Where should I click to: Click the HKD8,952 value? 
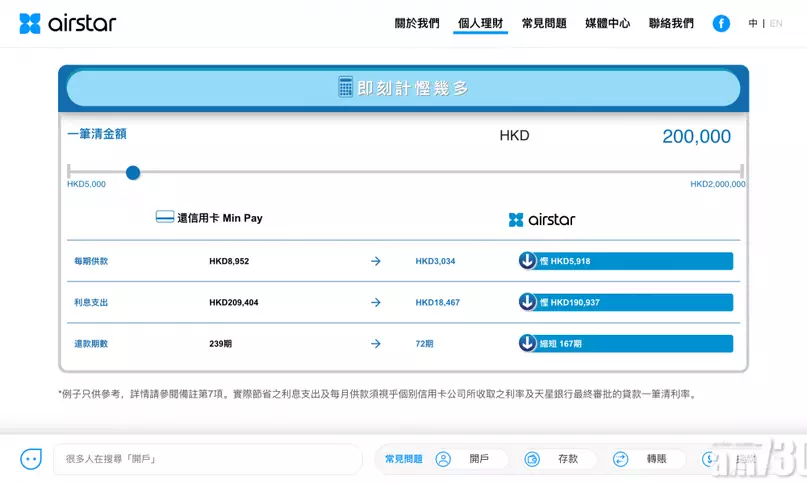pos(229,261)
